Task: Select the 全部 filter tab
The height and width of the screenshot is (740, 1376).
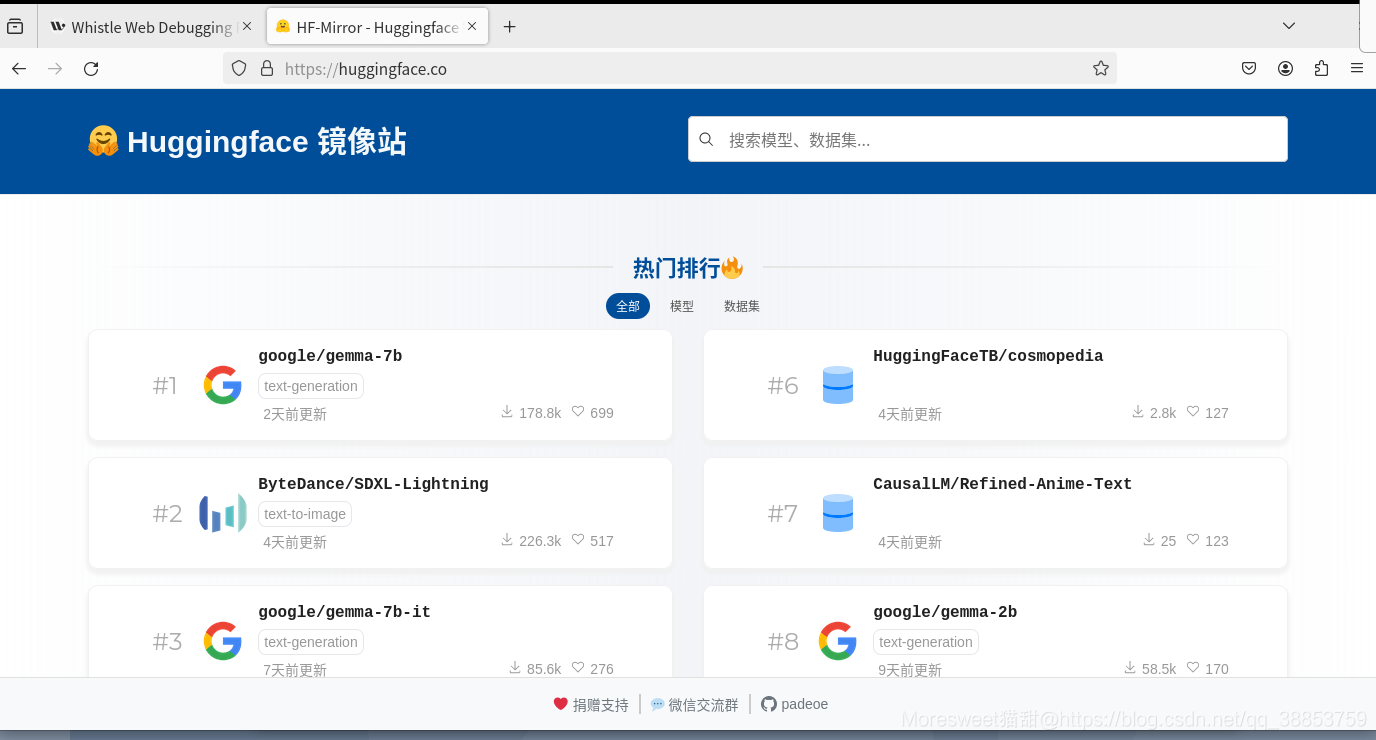Action: (628, 306)
